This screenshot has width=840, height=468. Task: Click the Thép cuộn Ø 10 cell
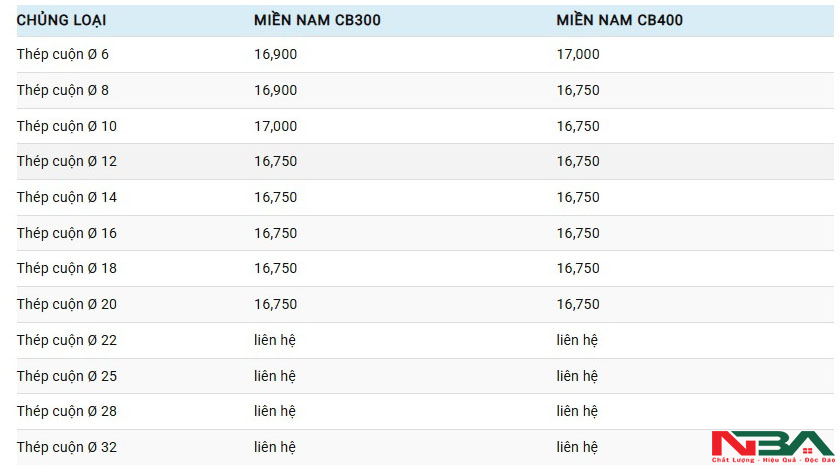(67, 126)
